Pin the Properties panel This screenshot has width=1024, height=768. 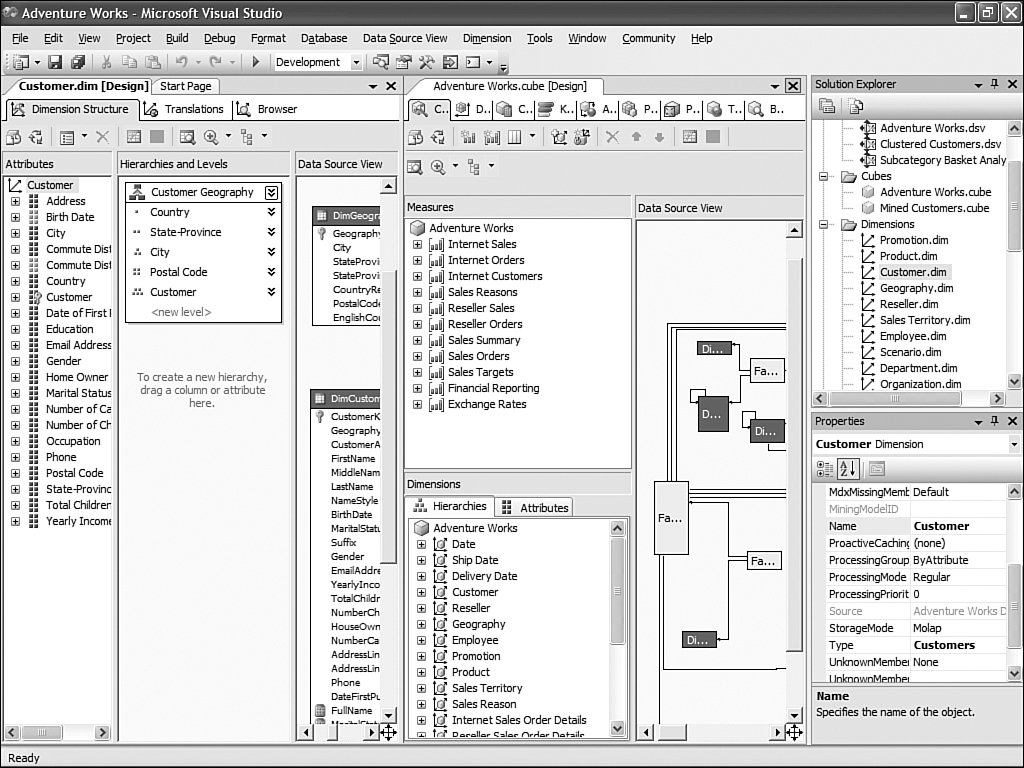pos(995,421)
